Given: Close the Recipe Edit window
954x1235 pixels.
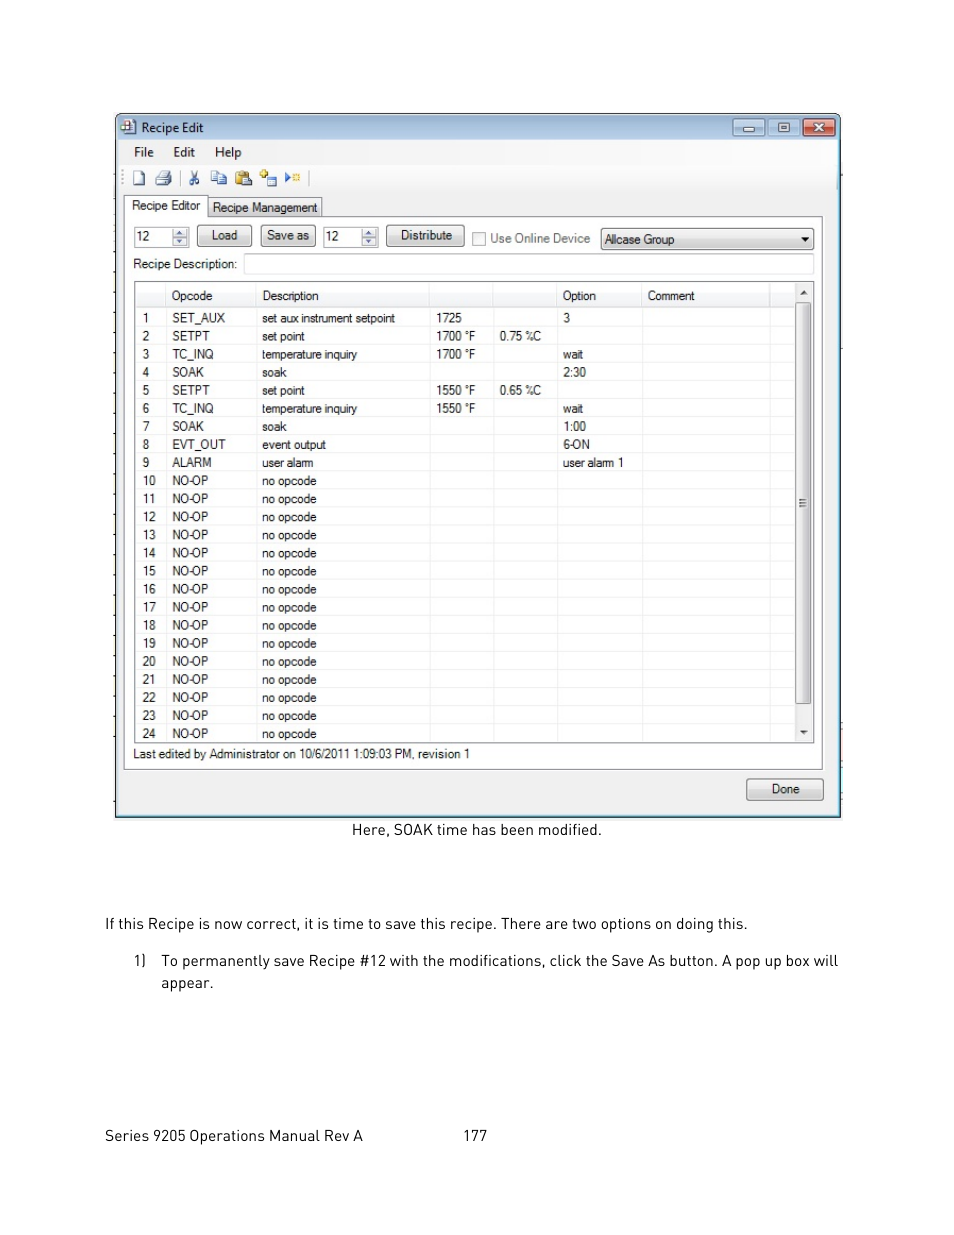Looking at the screenshot, I should coord(819,127).
